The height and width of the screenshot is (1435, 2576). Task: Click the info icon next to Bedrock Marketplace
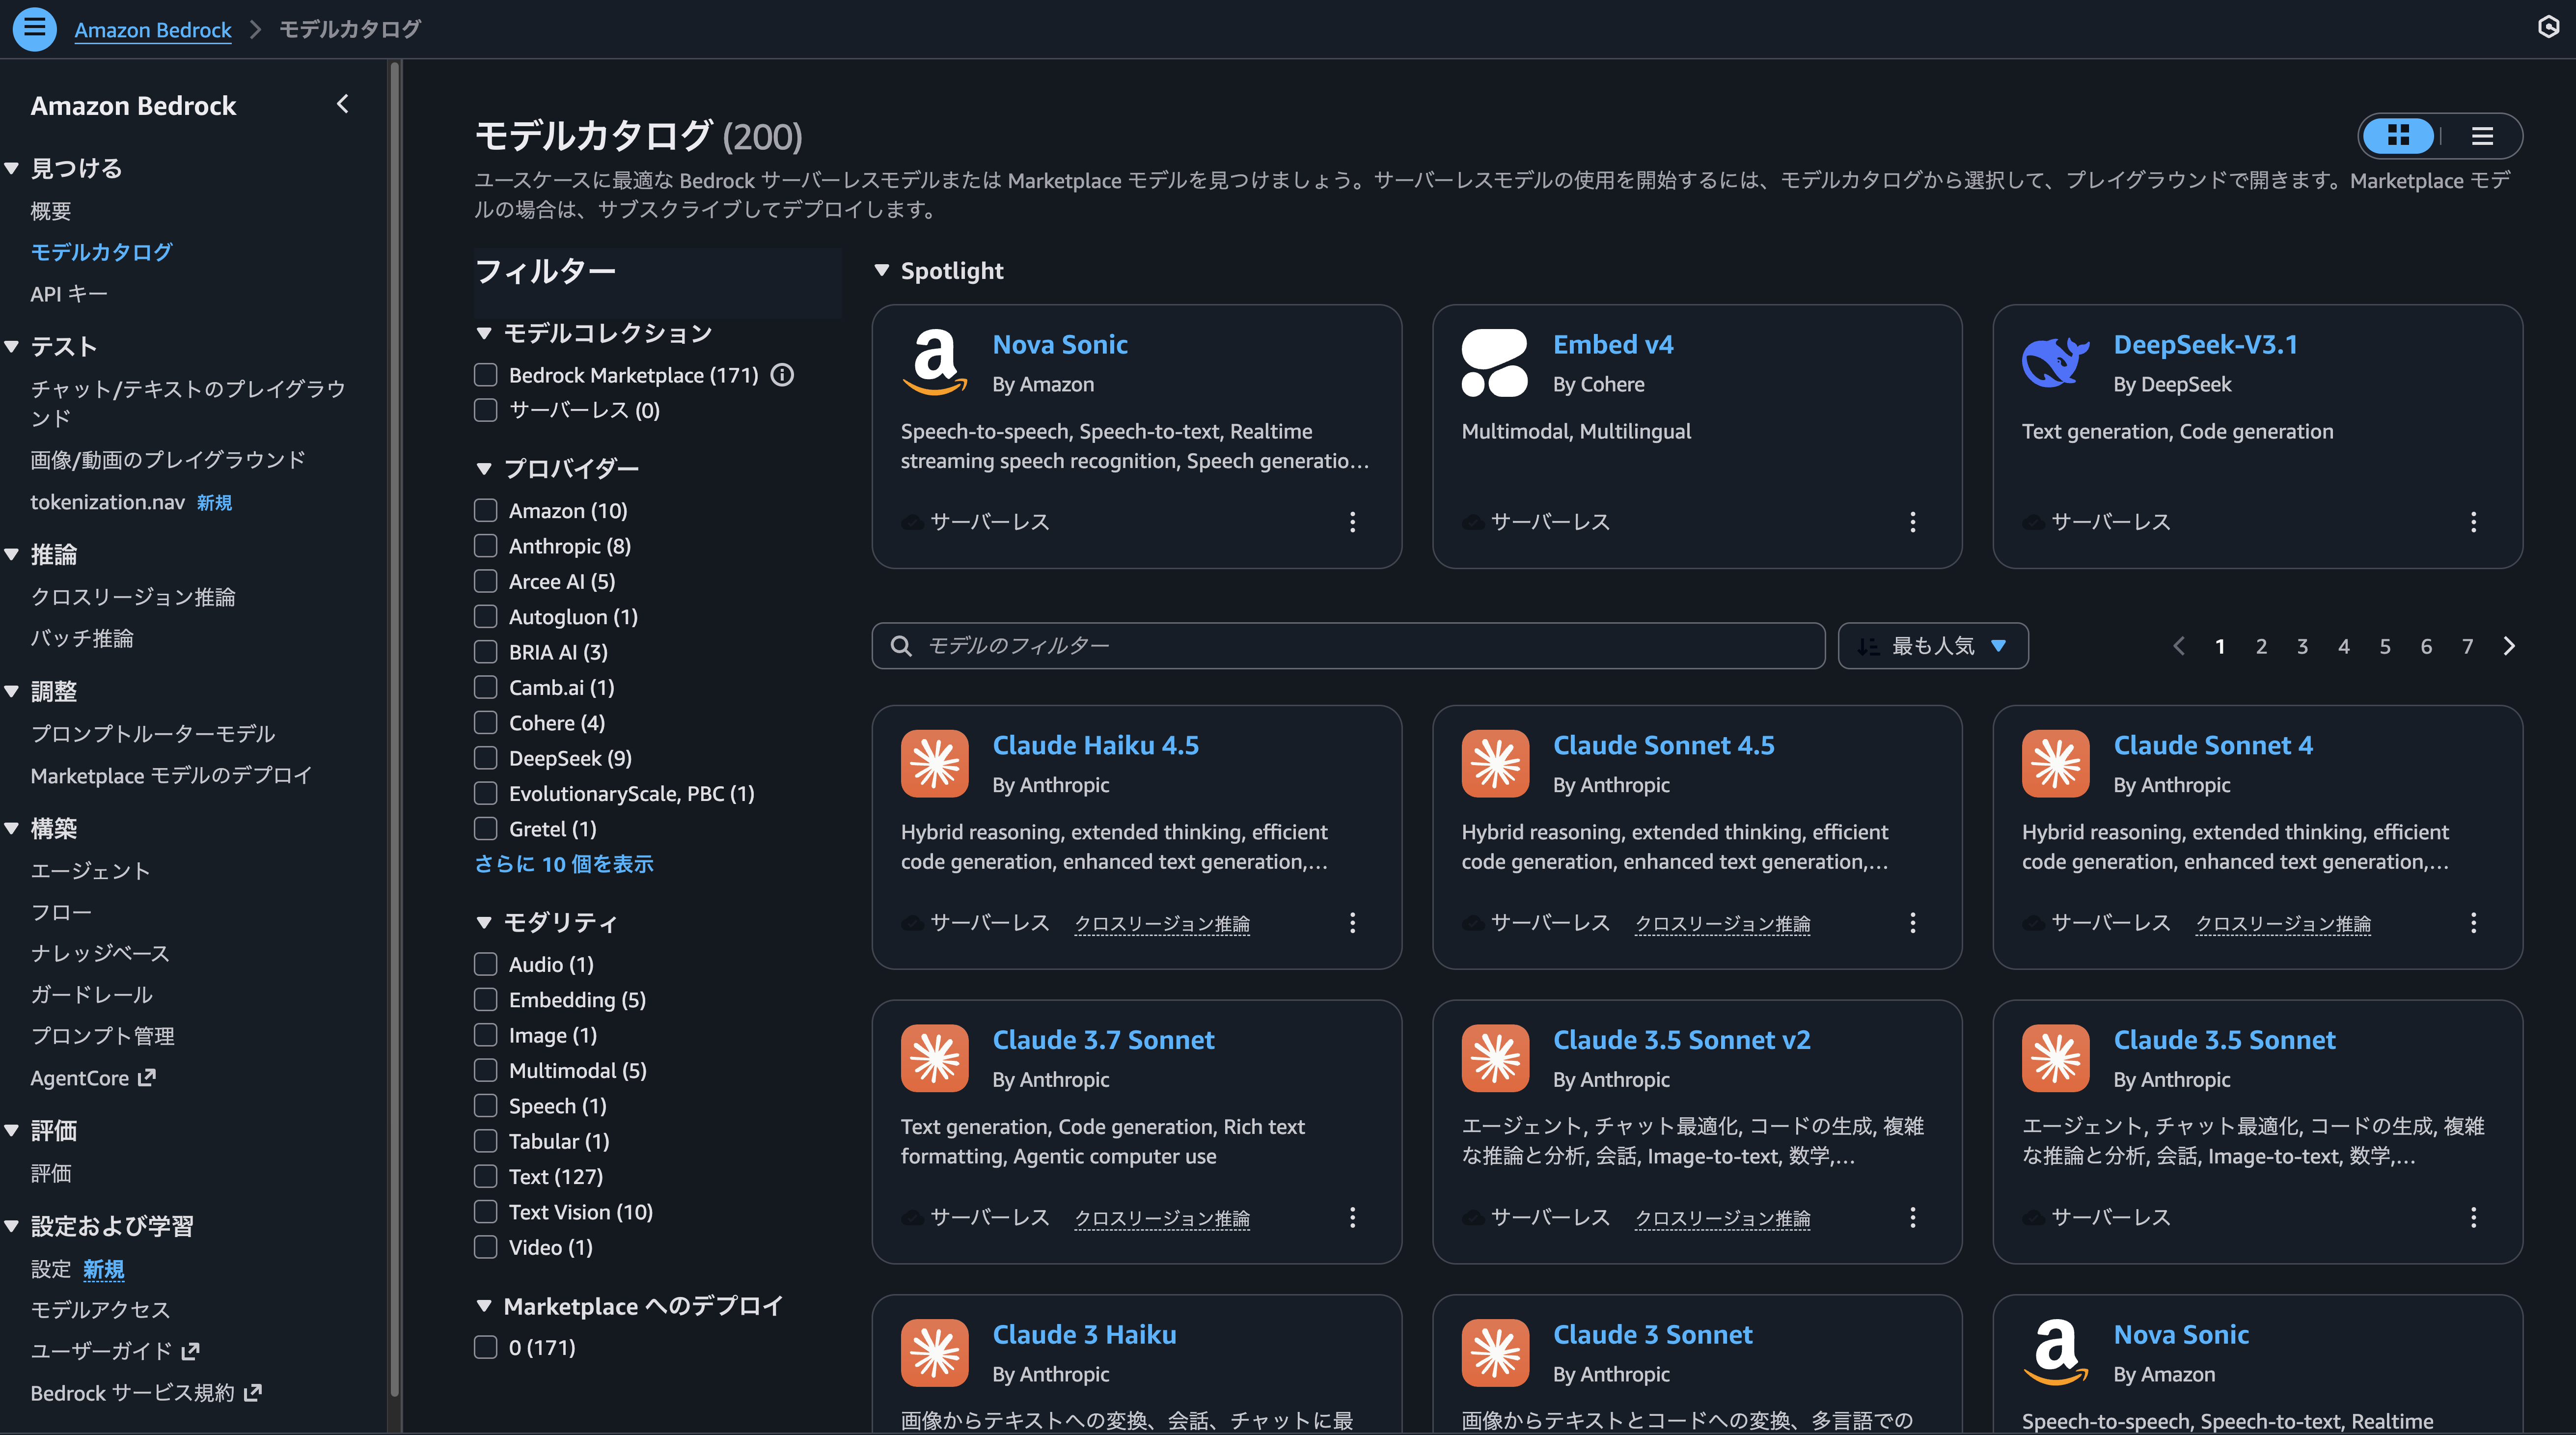(x=783, y=375)
